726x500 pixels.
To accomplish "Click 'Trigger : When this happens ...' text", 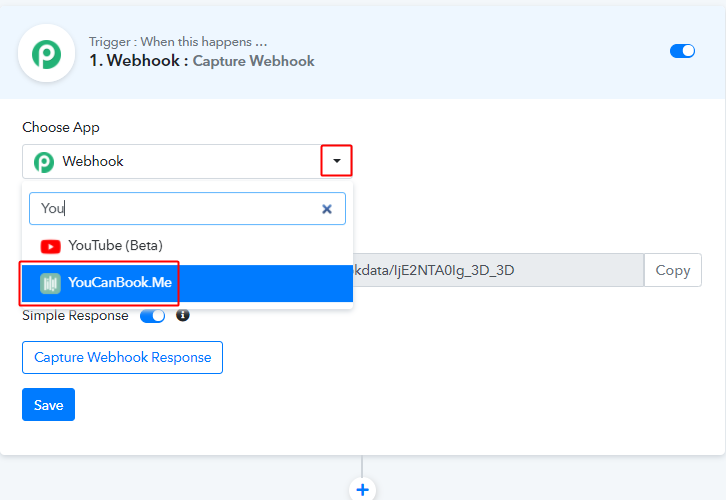I will click(178, 42).
